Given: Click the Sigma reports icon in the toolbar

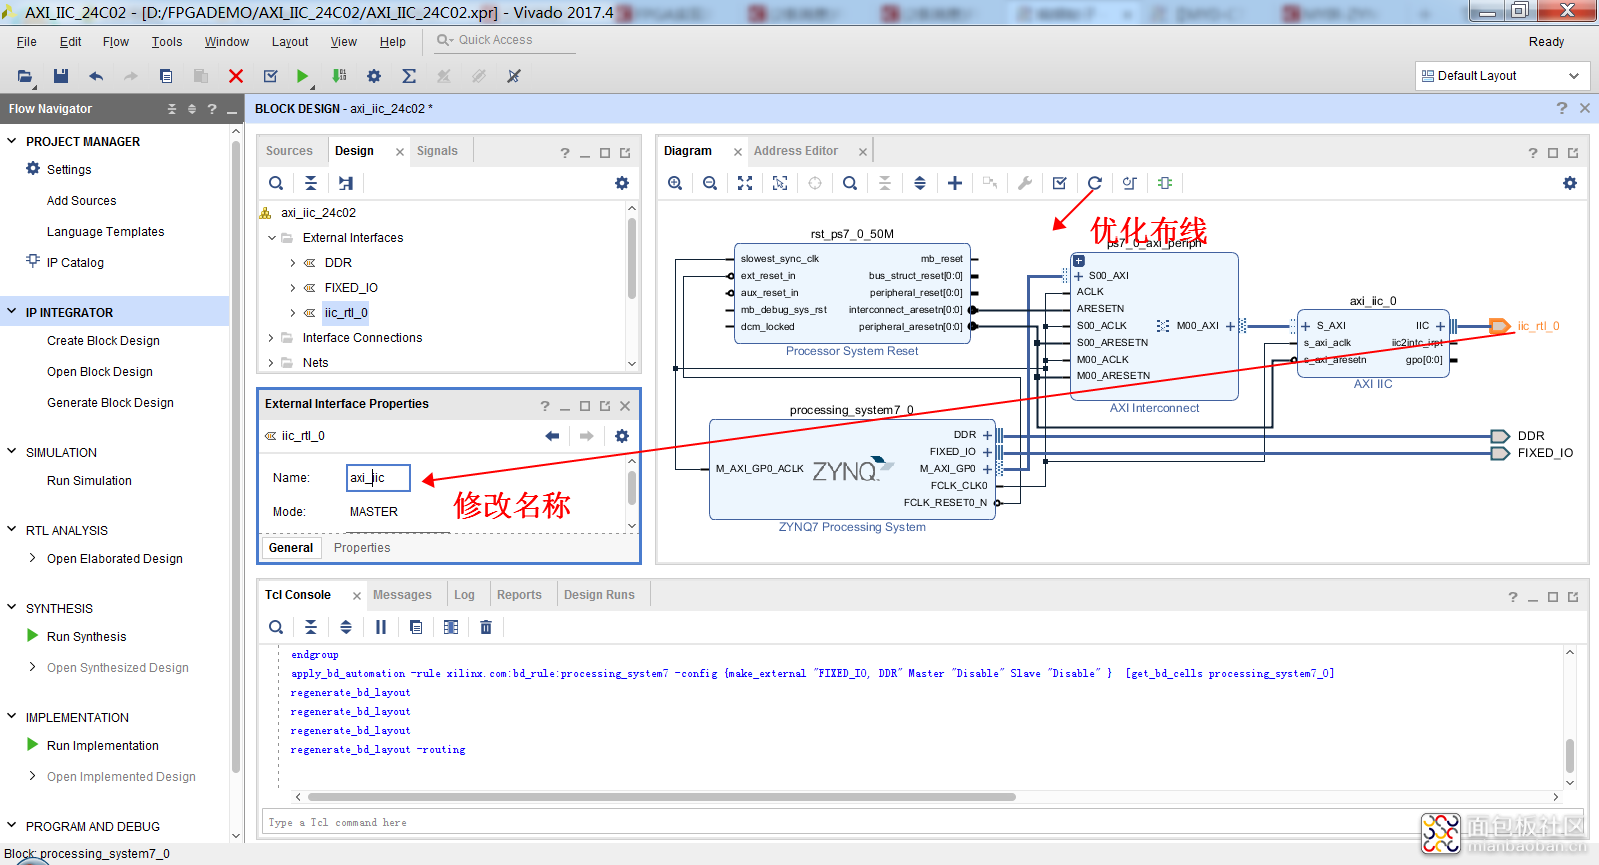Looking at the screenshot, I should [409, 76].
